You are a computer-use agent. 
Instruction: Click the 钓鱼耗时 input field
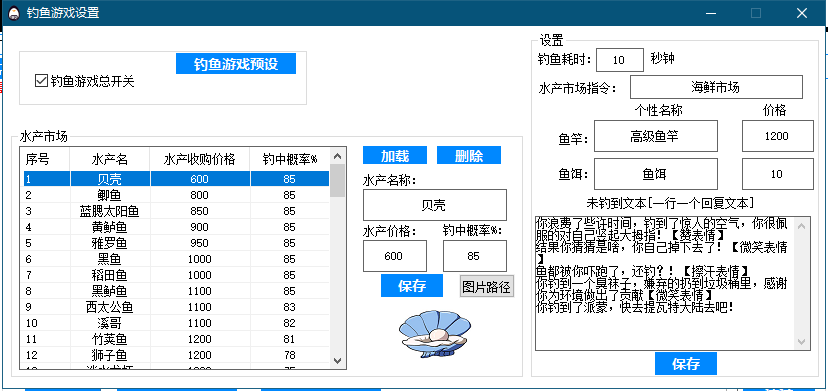point(620,60)
